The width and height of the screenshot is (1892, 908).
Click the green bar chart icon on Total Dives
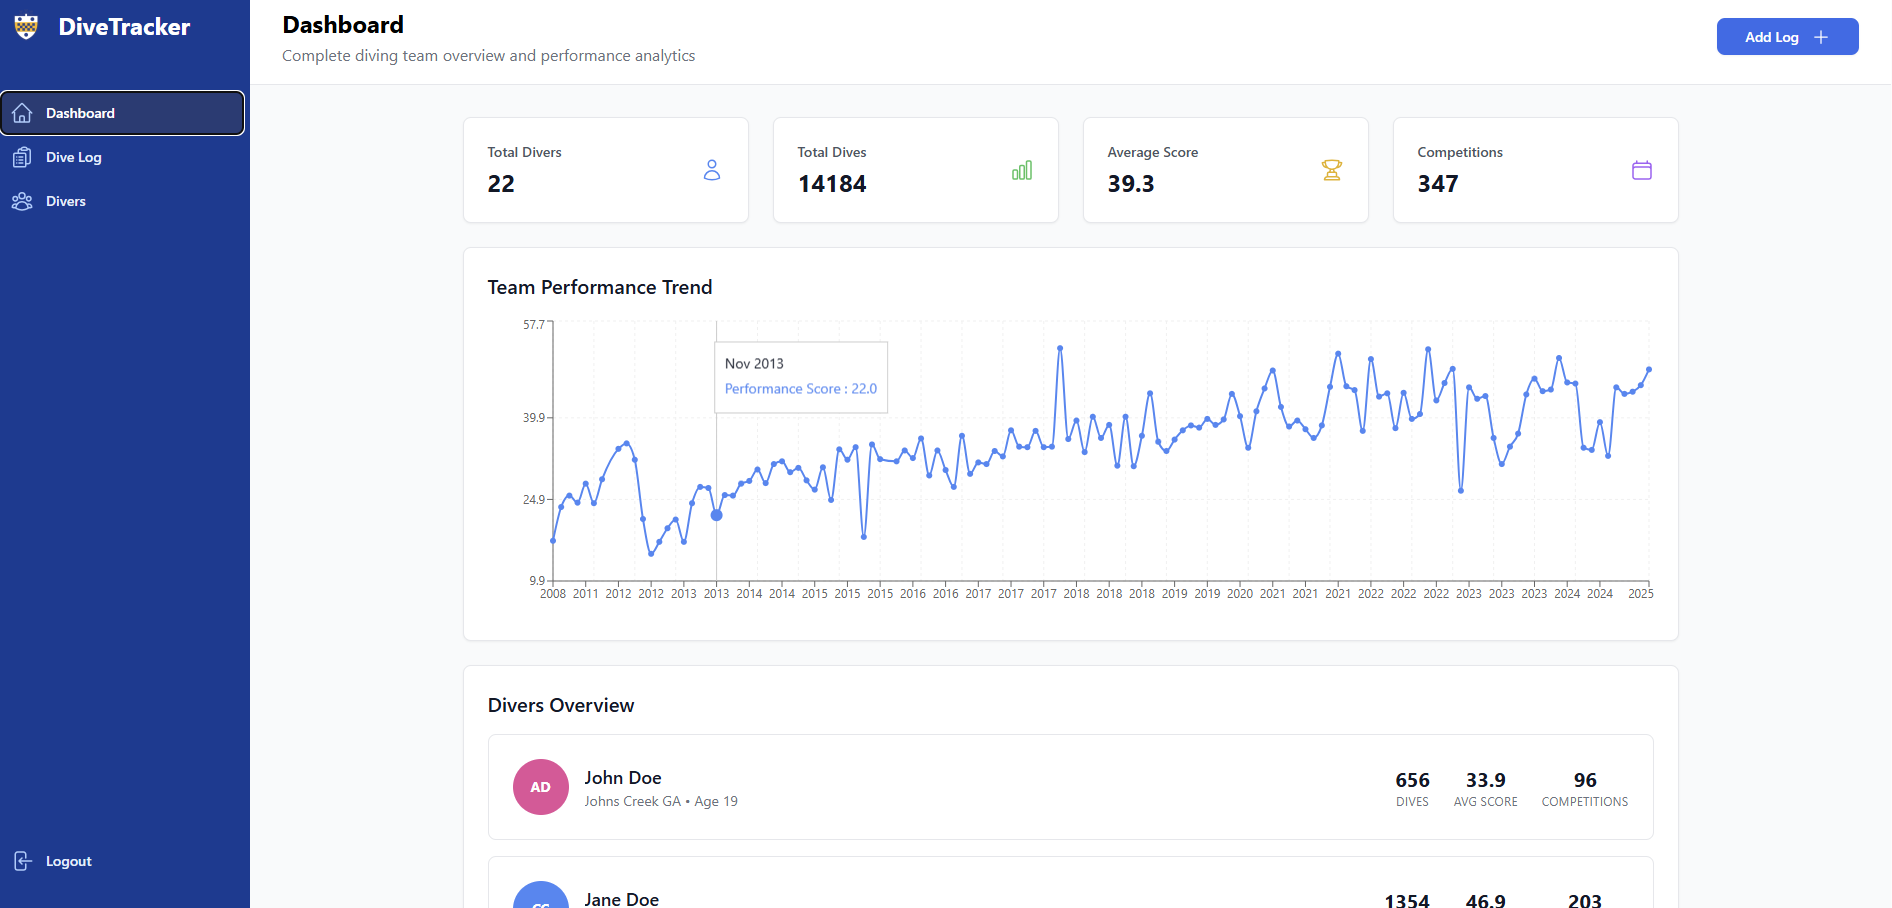coord(1022,170)
